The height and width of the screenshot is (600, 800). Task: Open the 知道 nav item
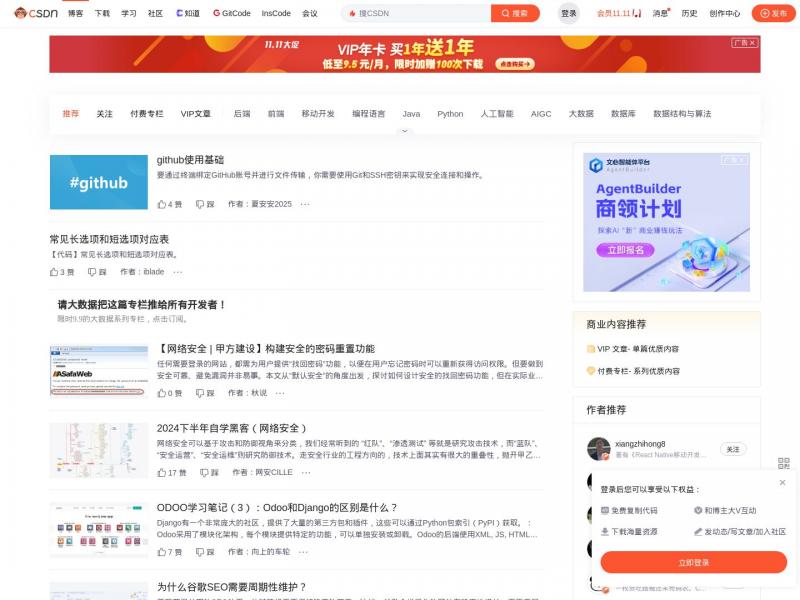pos(188,13)
